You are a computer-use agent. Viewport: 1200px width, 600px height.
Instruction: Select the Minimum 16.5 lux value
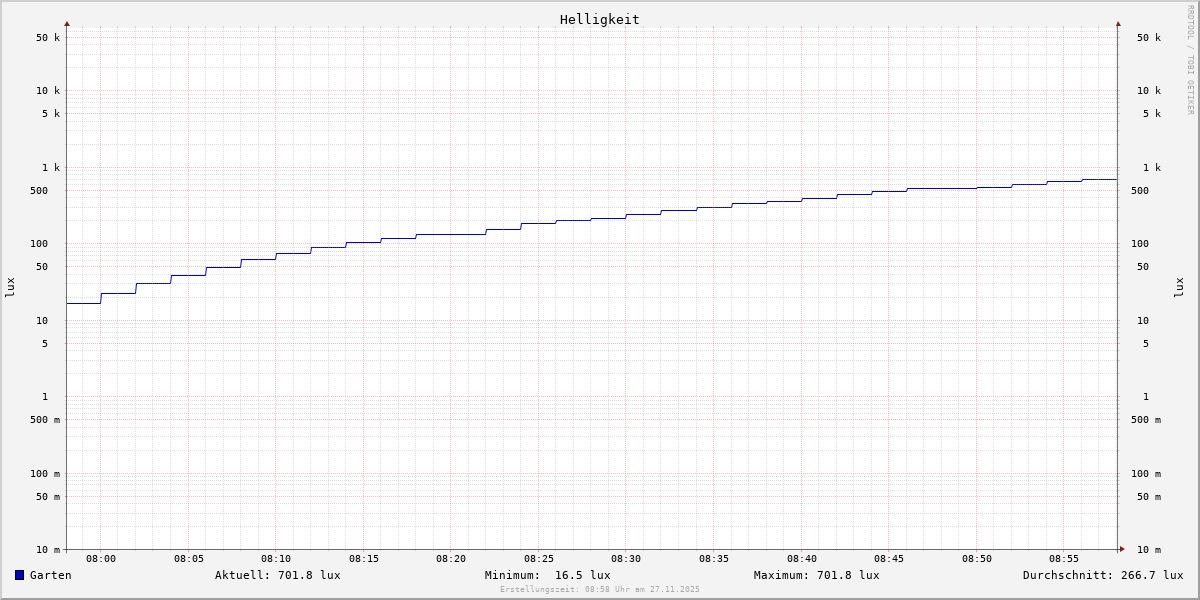(547, 575)
